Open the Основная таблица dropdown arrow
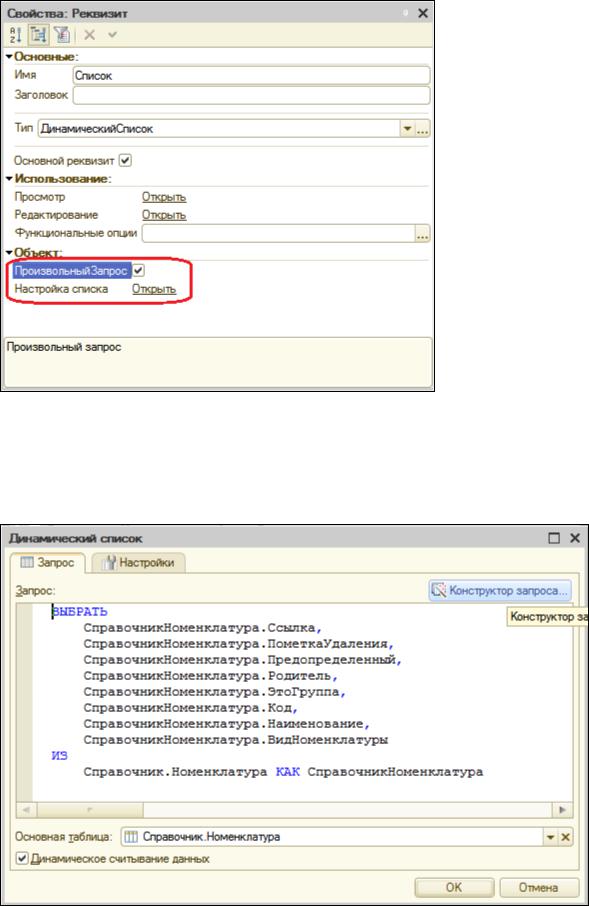 pos(550,837)
